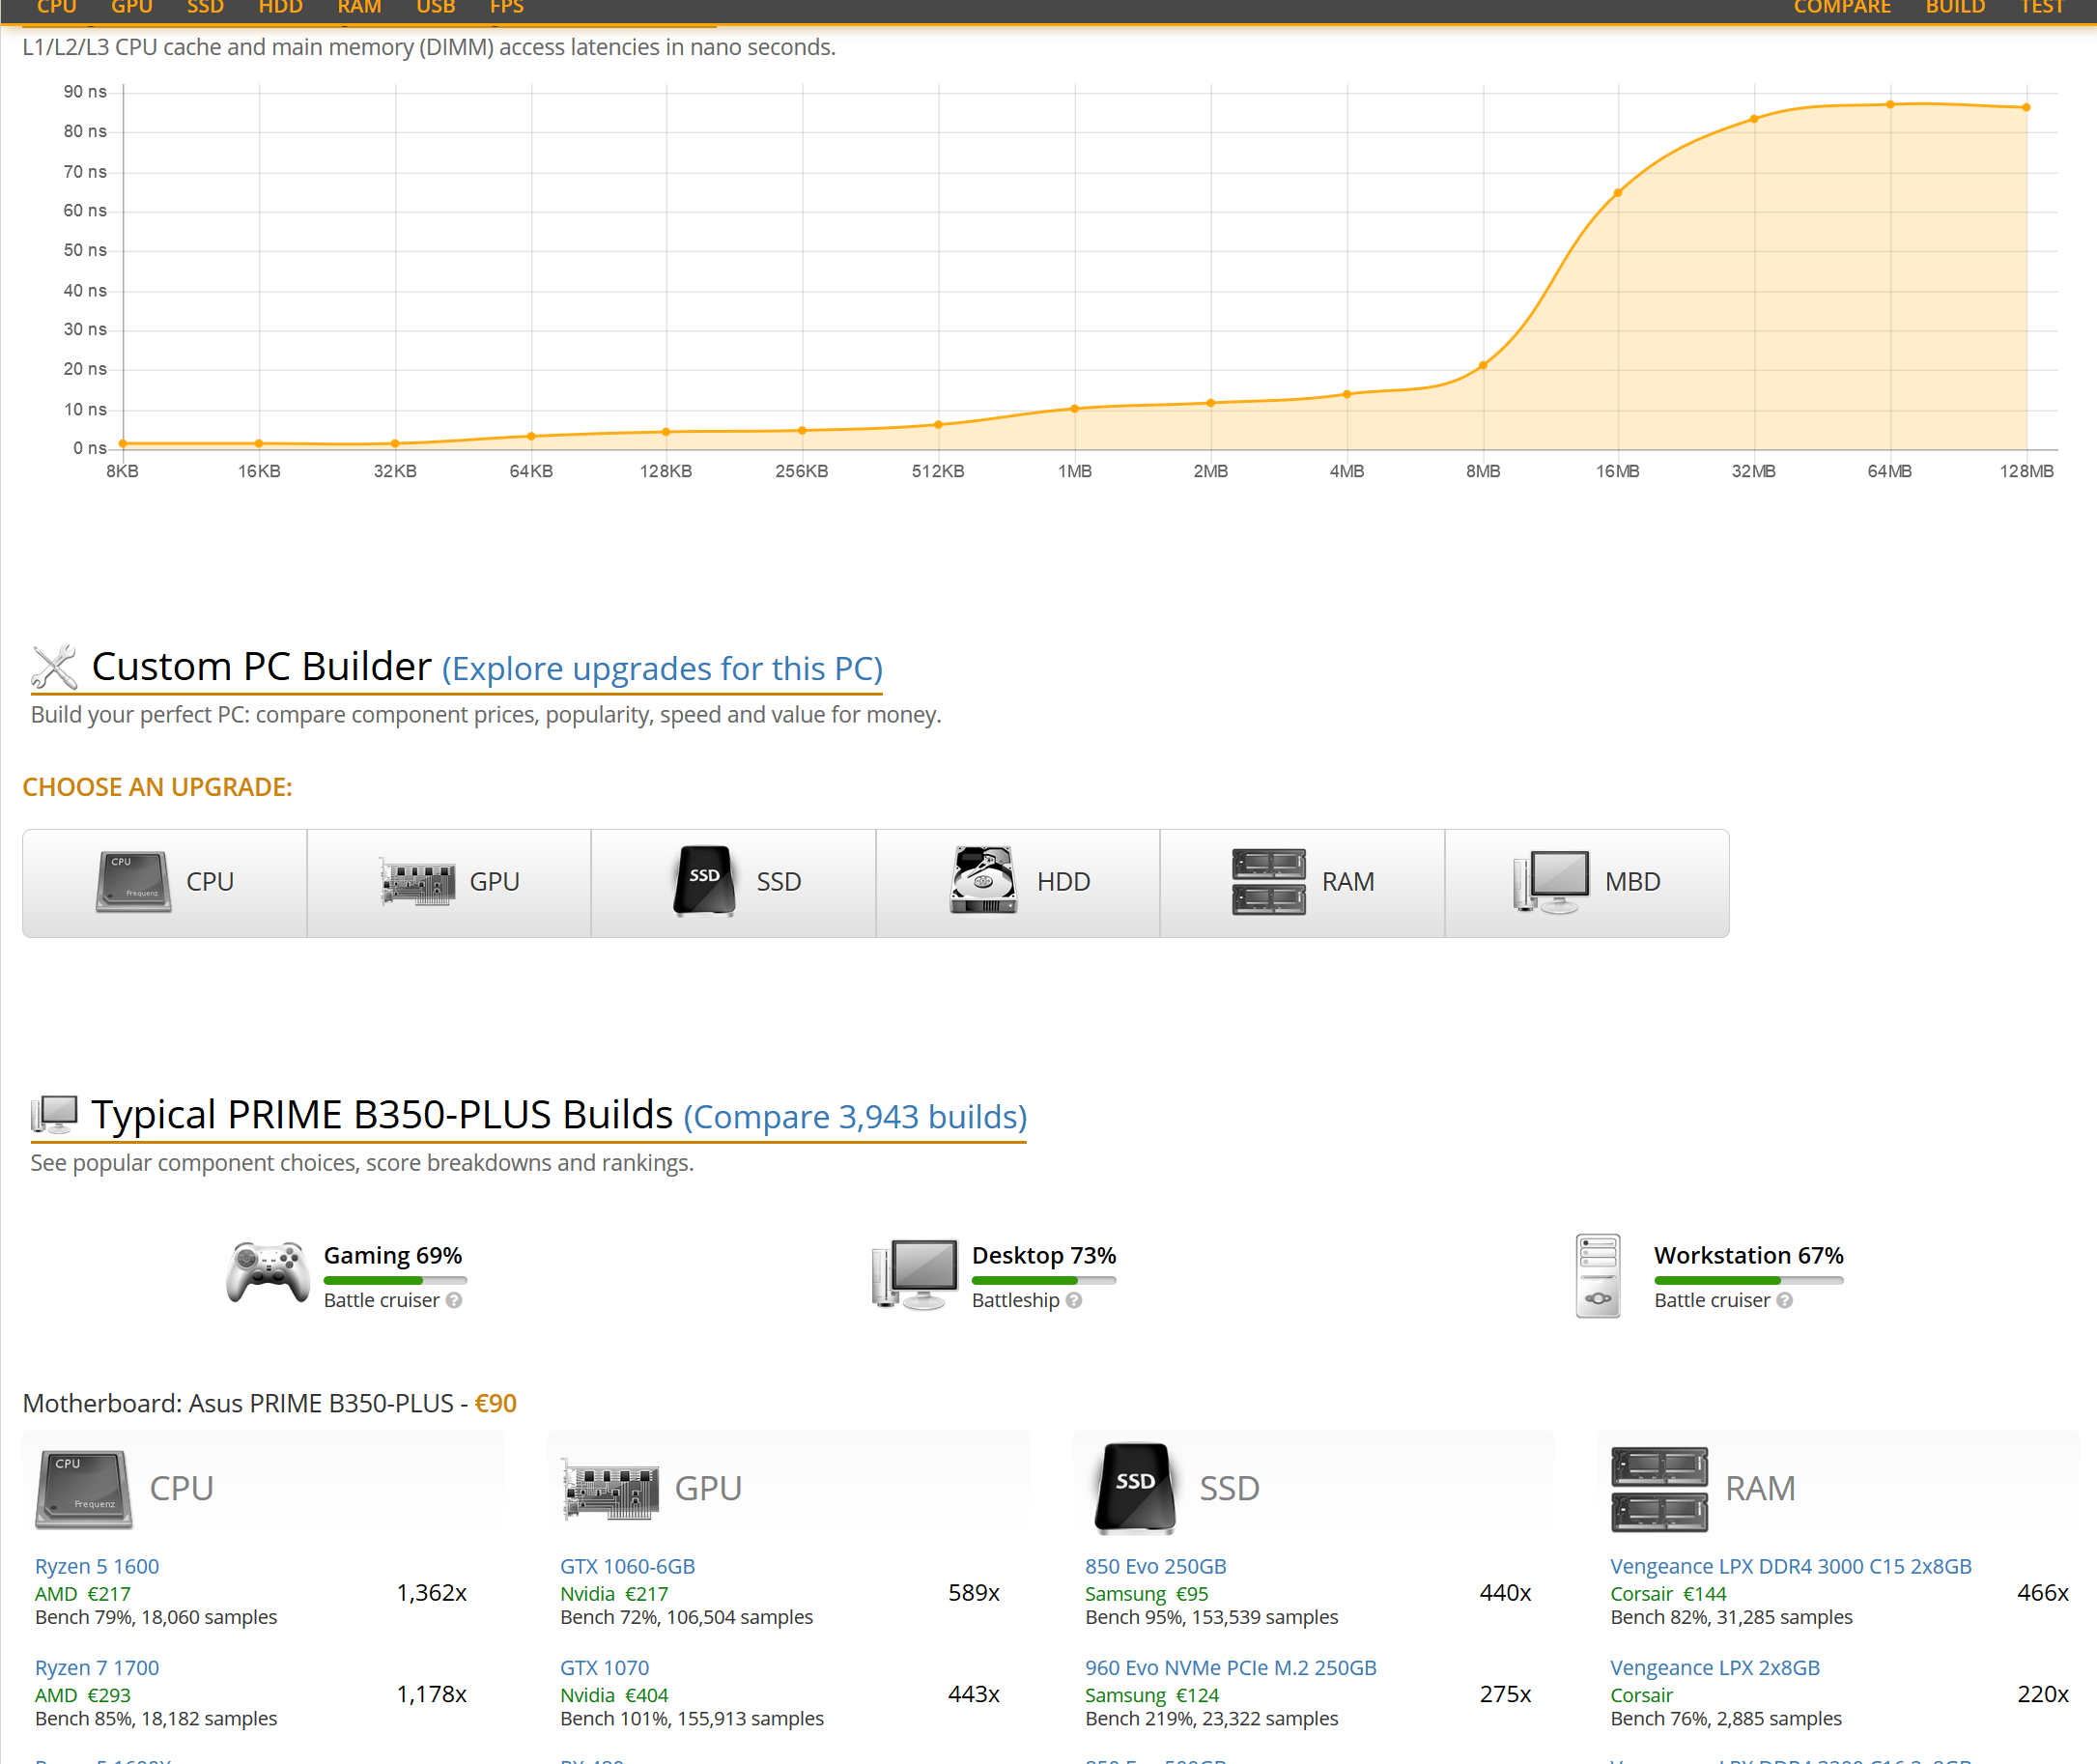Viewport: 2097px width, 1764px height.
Task: Open Explore upgrades for this PC link
Action: click(662, 668)
